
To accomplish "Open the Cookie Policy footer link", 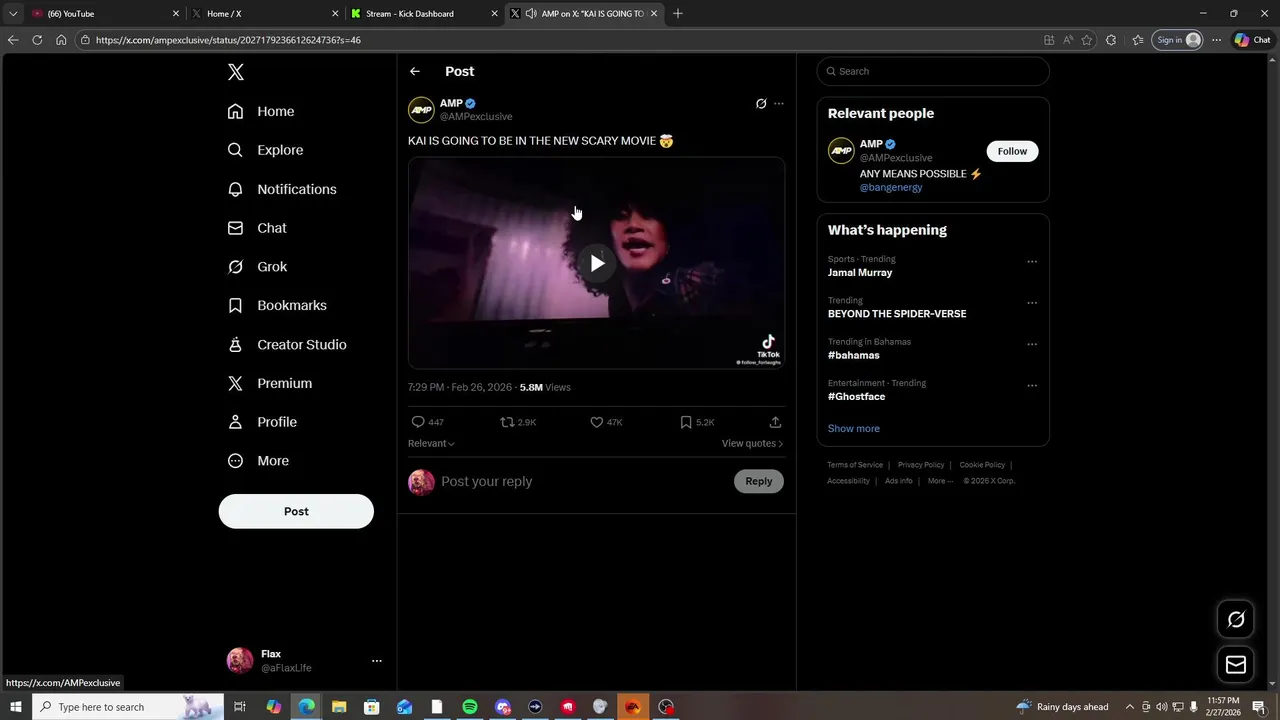I will point(982,465).
